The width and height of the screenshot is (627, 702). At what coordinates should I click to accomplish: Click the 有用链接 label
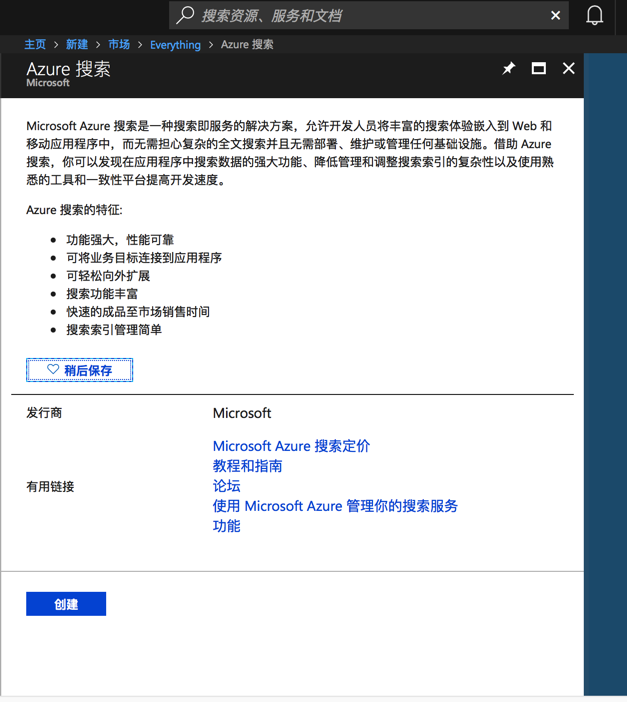coord(50,486)
